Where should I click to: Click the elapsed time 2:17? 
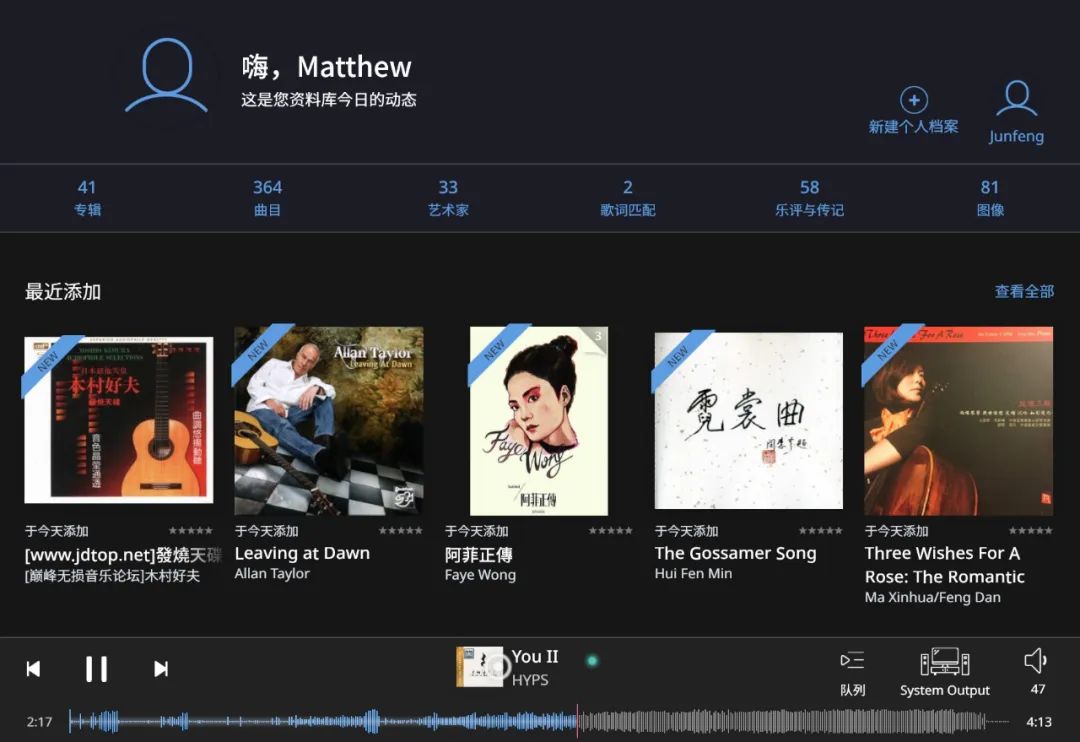[39, 722]
